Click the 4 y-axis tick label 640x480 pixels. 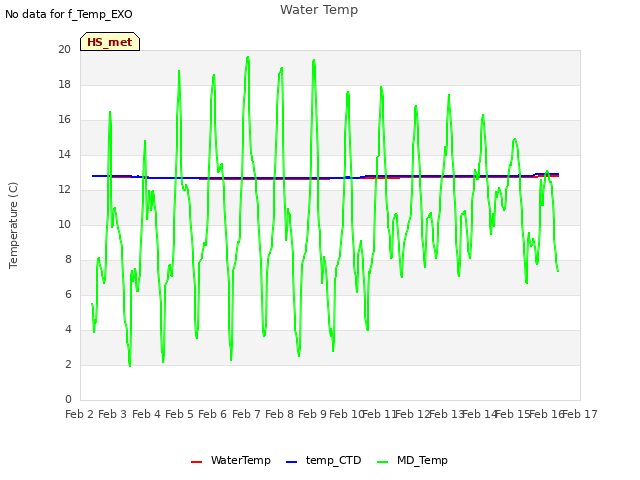[68, 329]
